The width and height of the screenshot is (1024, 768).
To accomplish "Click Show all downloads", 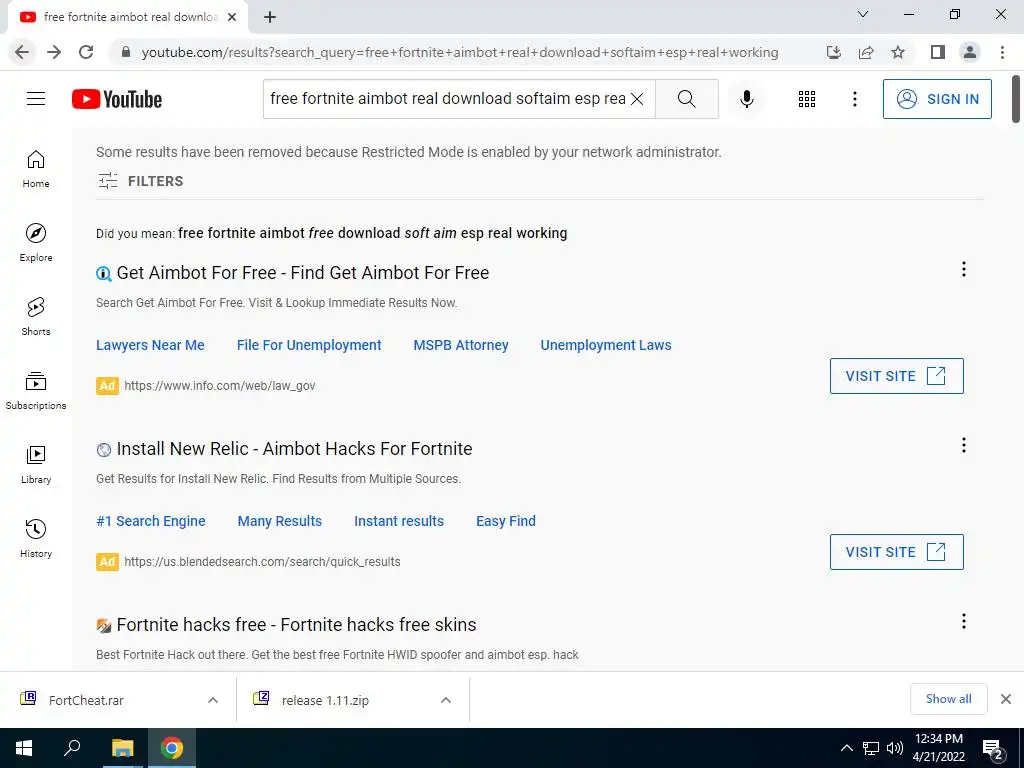I will click(948, 699).
